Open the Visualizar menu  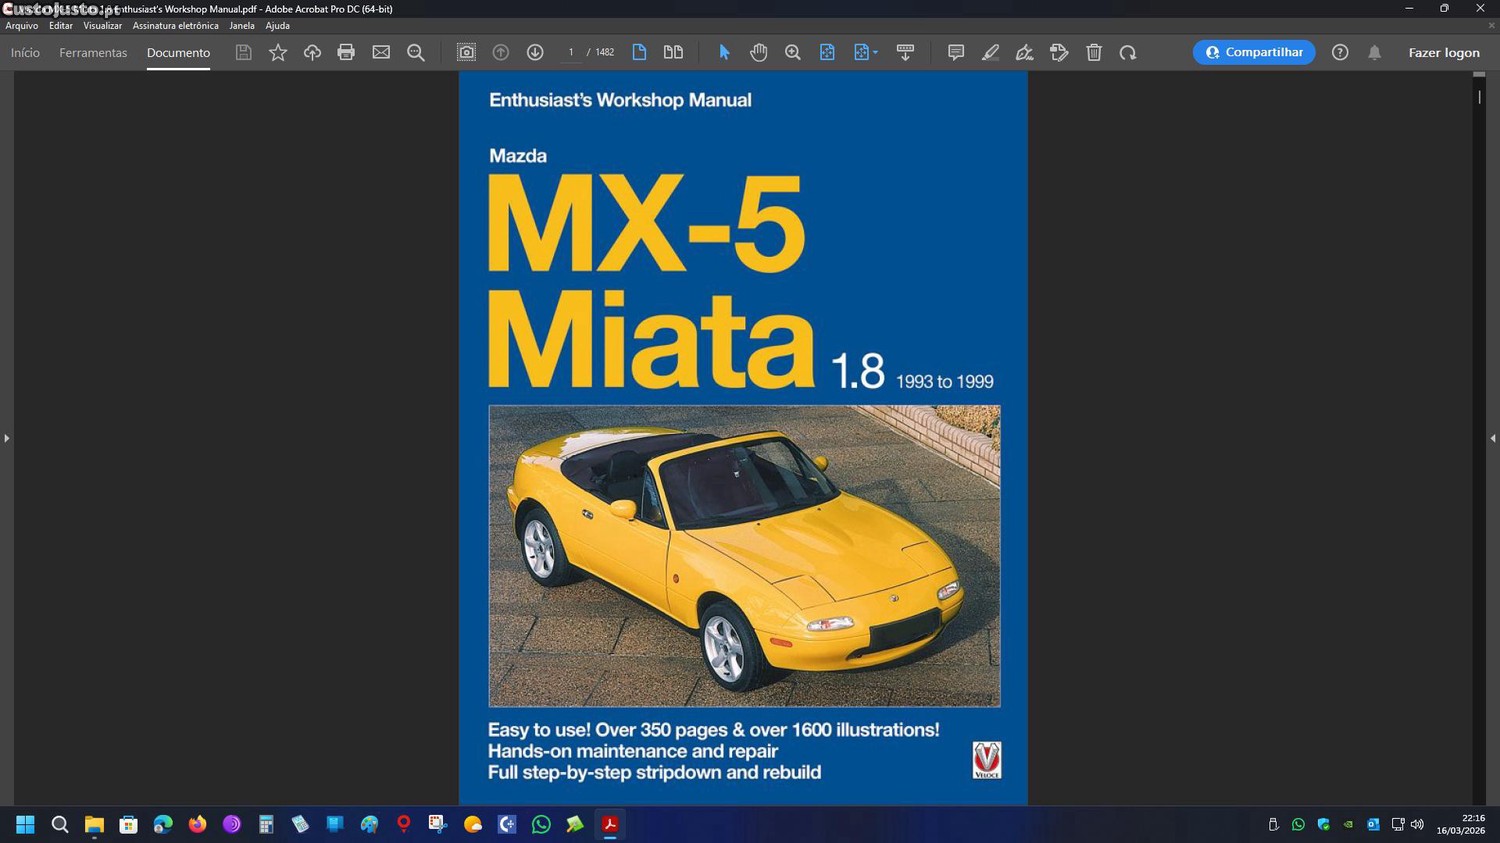[x=102, y=26]
